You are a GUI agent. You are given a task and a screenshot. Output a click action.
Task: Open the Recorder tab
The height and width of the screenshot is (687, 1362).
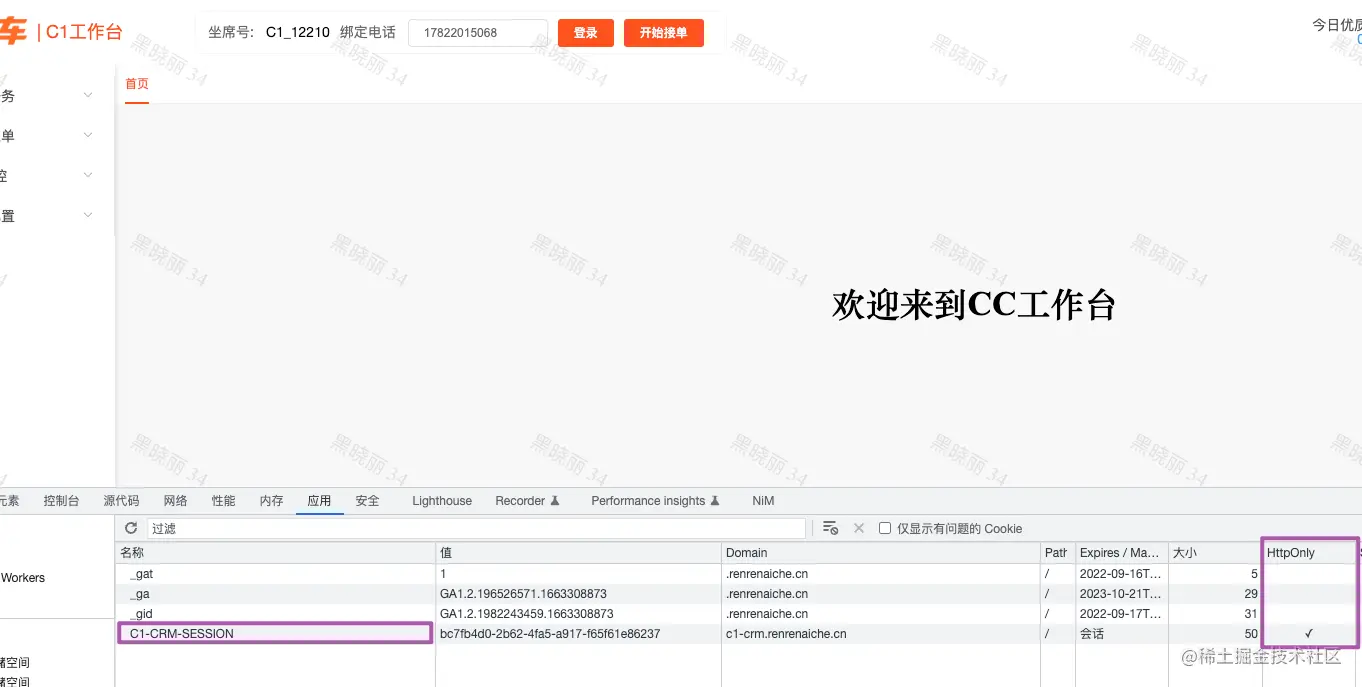(527, 501)
